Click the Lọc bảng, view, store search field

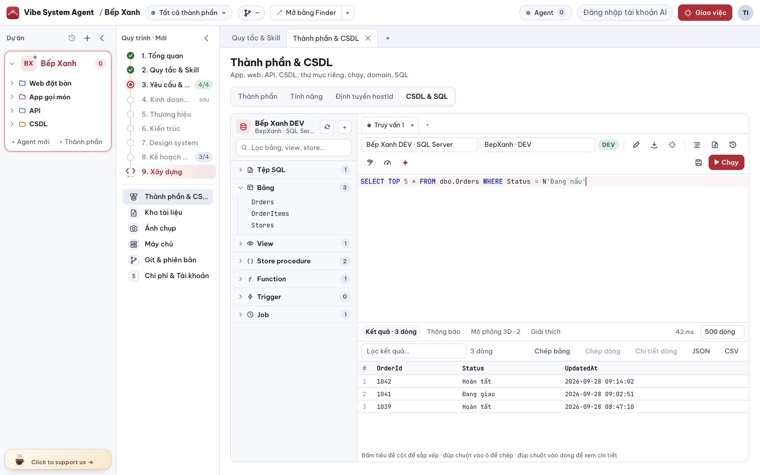click(294, 147)
